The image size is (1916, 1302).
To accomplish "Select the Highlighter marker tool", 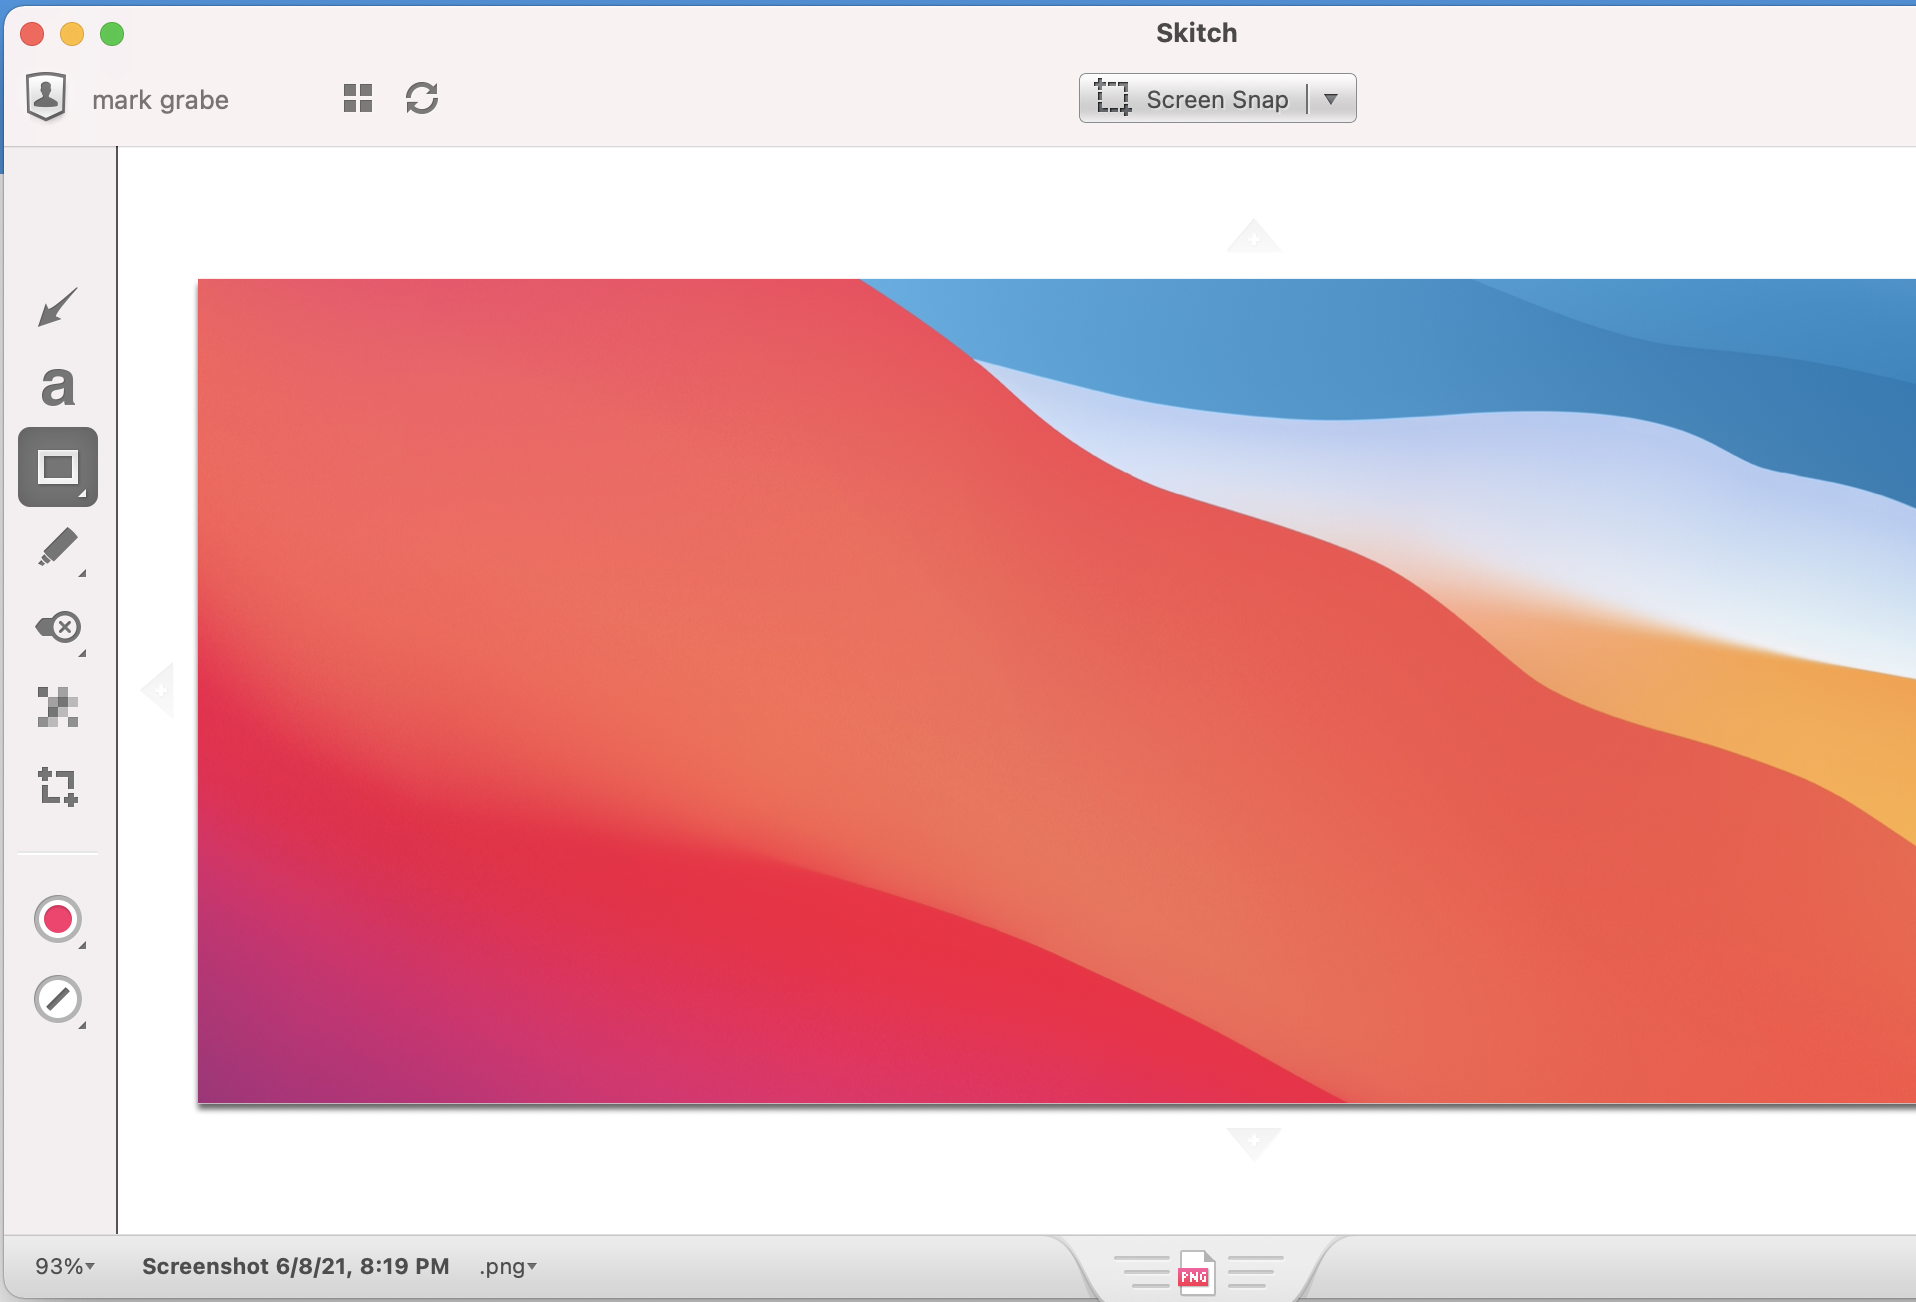I will click(58, 548).
